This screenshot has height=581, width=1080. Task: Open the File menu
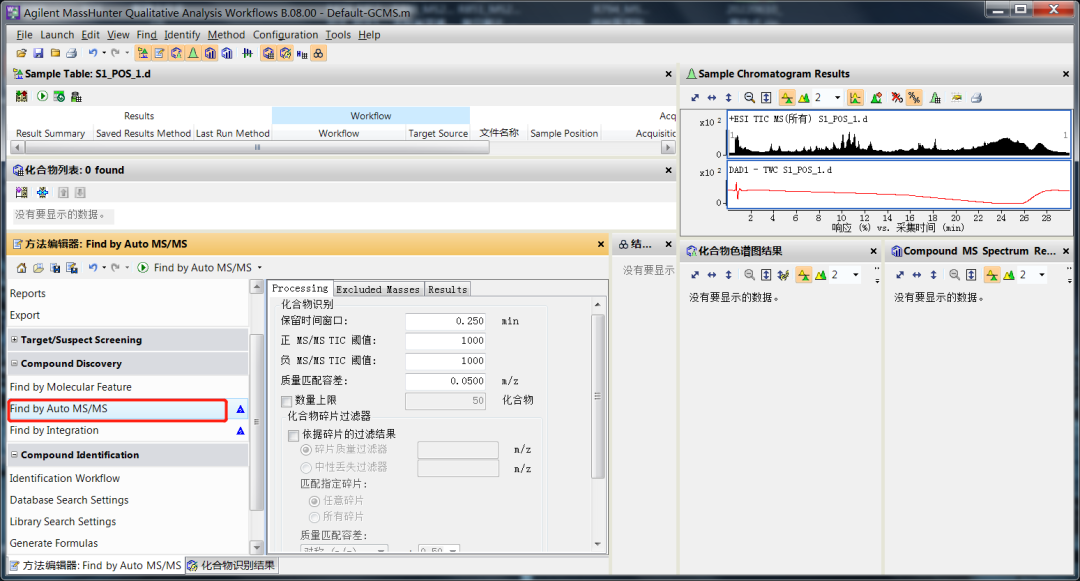pyautogui.click(x=24, y=34)
